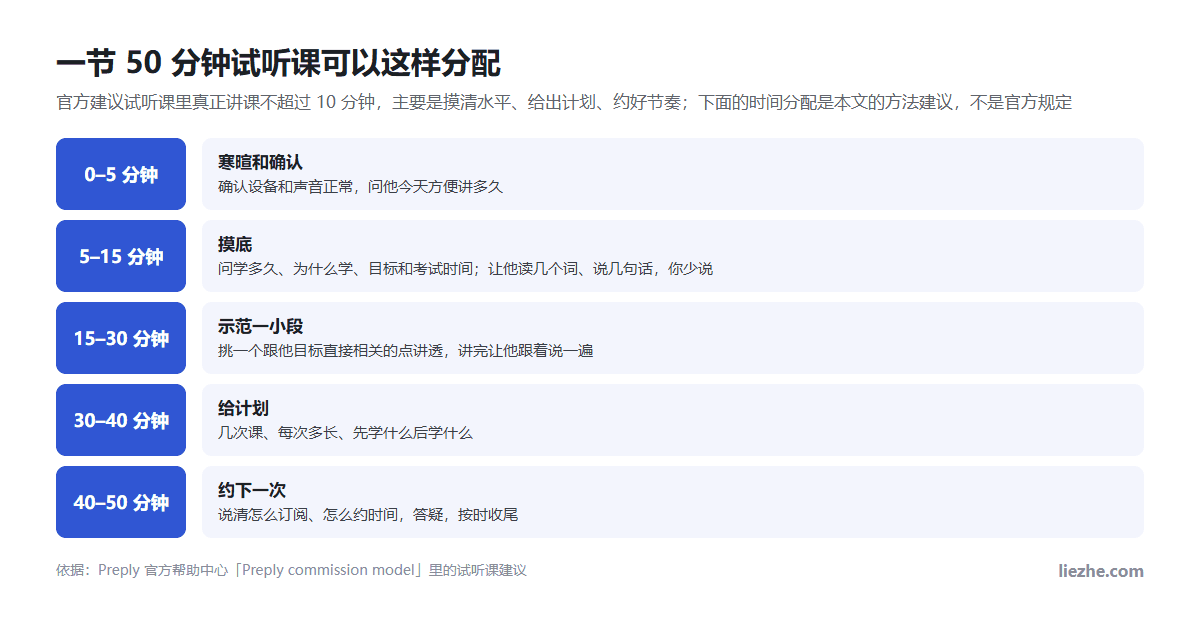Select the '0–5 分钟' time block
The height and width of the screenshot is (625, 1200).
(x=121, y=174)
